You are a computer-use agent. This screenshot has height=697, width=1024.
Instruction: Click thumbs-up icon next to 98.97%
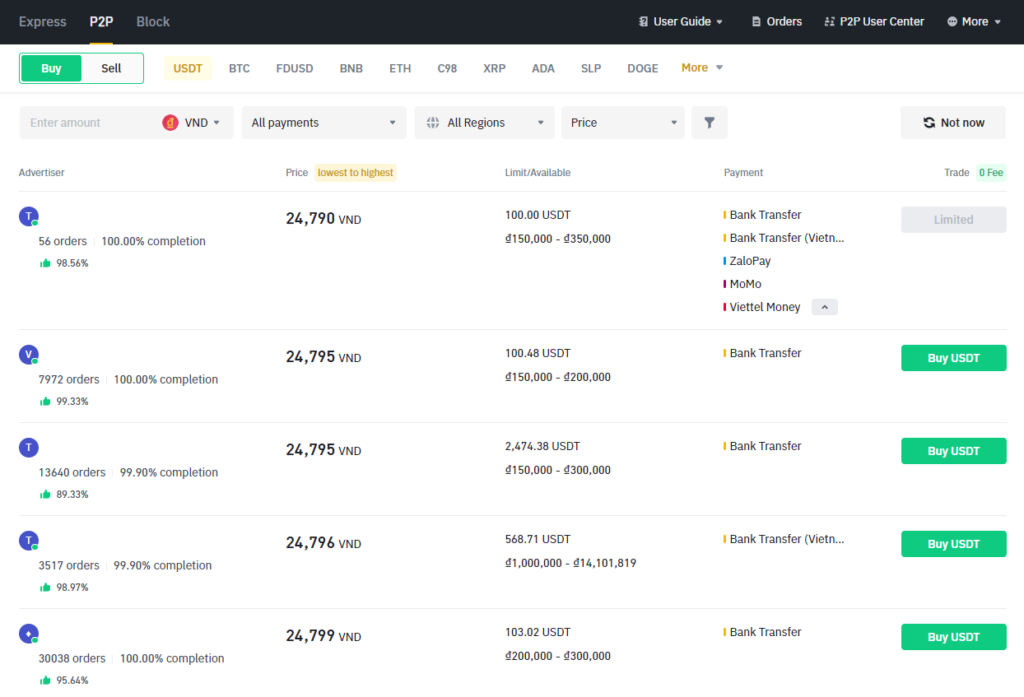point(45,587)
